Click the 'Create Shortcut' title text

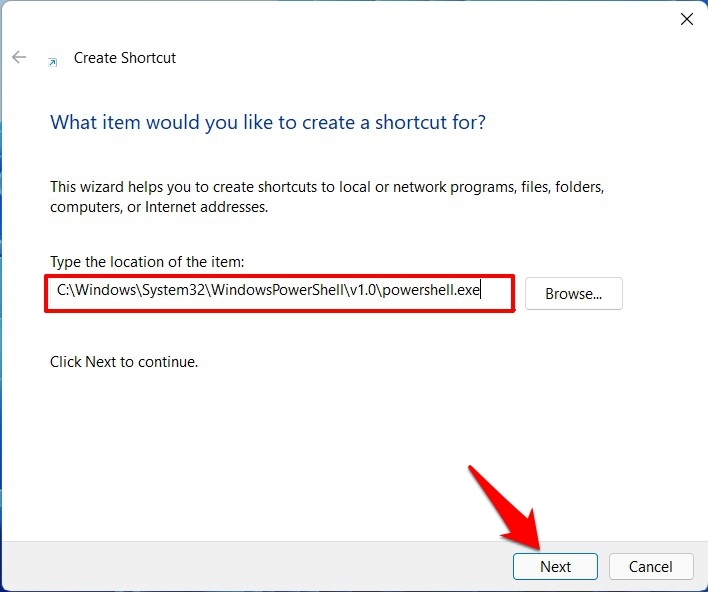click(x=125, y=58)
